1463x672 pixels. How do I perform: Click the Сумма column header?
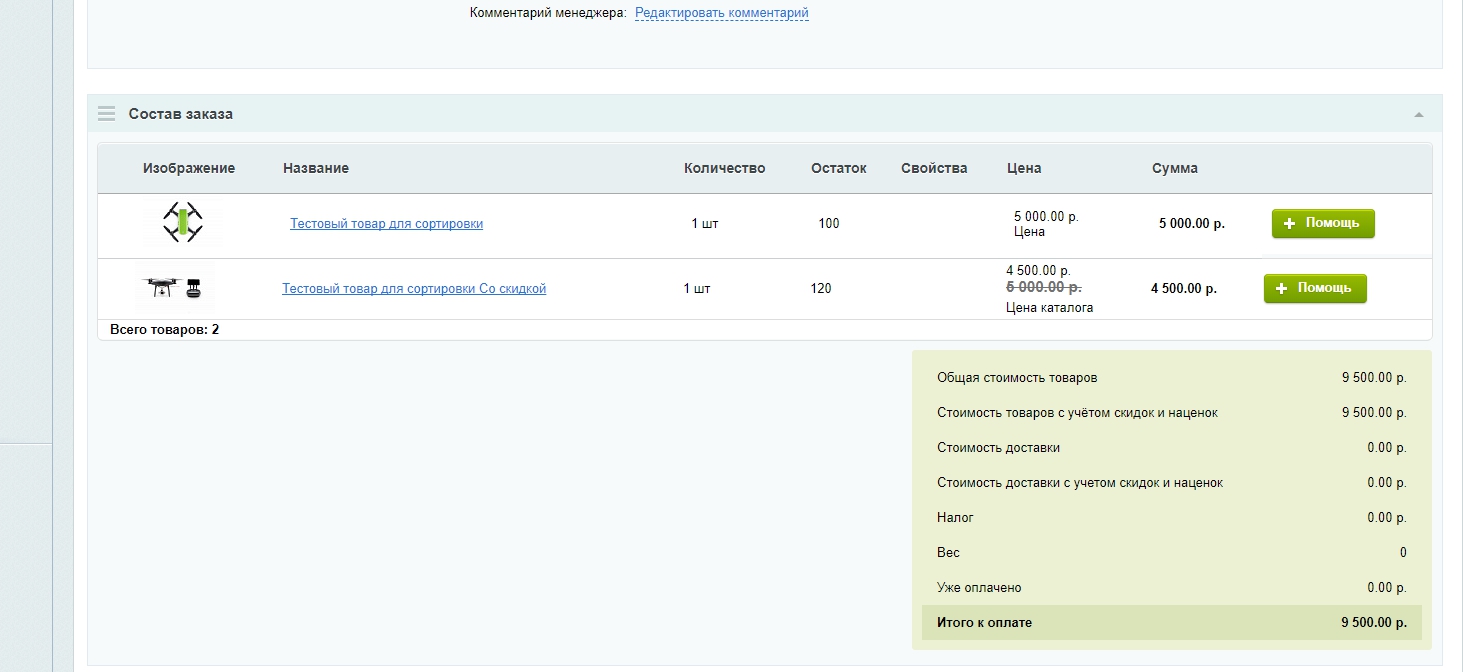1174,168
